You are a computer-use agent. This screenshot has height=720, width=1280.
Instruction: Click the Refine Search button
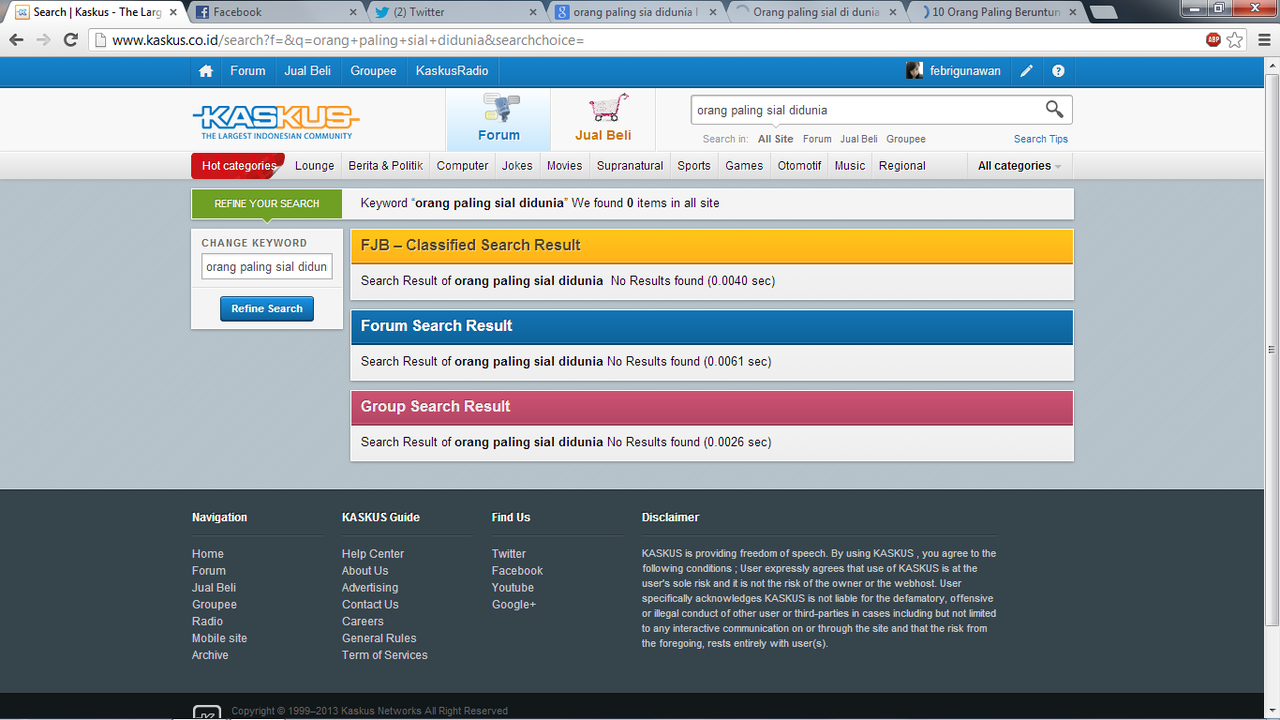click(x=267, y=309)
